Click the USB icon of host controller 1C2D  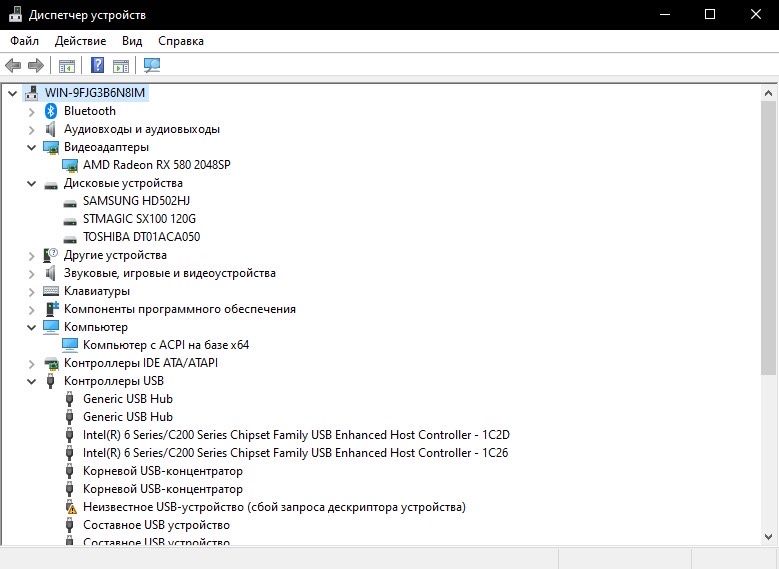[70, 435]
